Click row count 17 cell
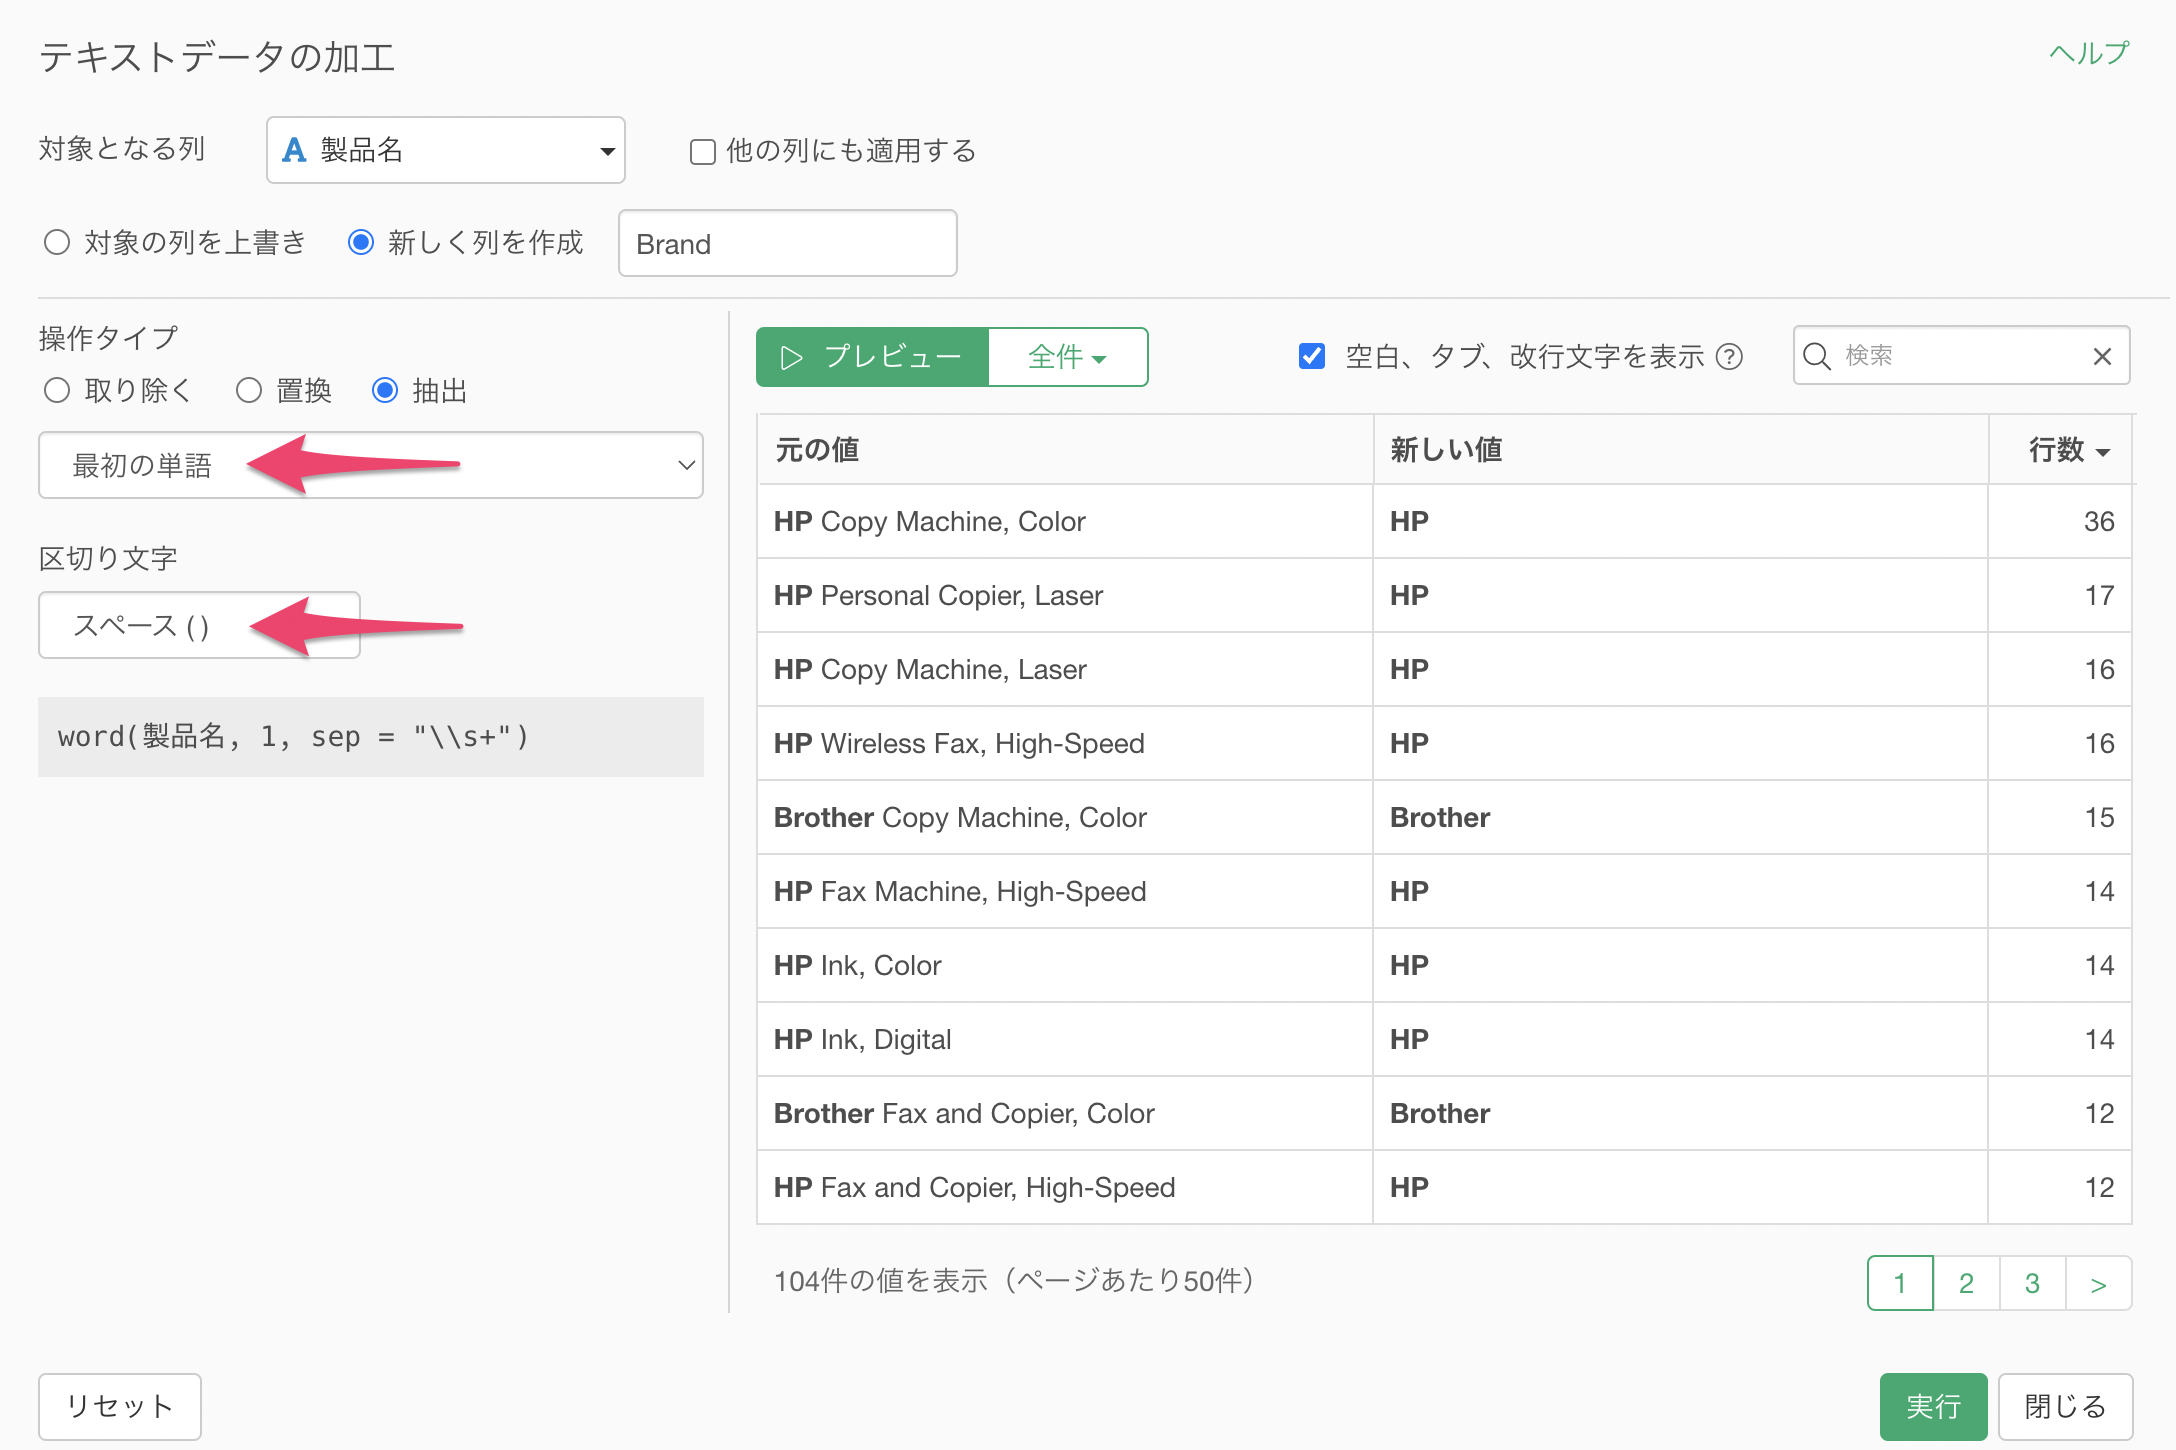 coord(2060,596)
